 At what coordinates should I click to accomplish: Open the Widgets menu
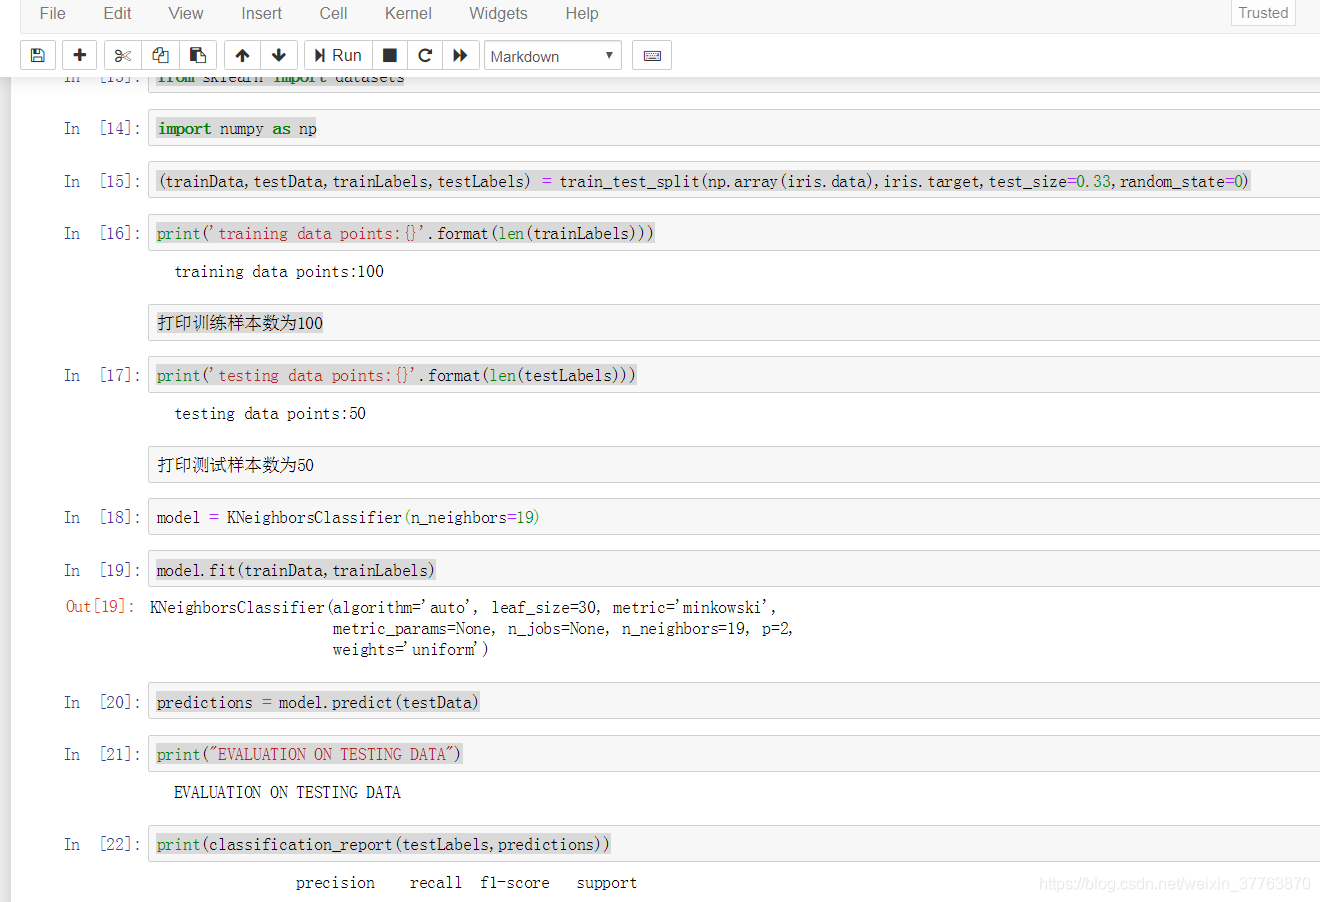[498, 13]
